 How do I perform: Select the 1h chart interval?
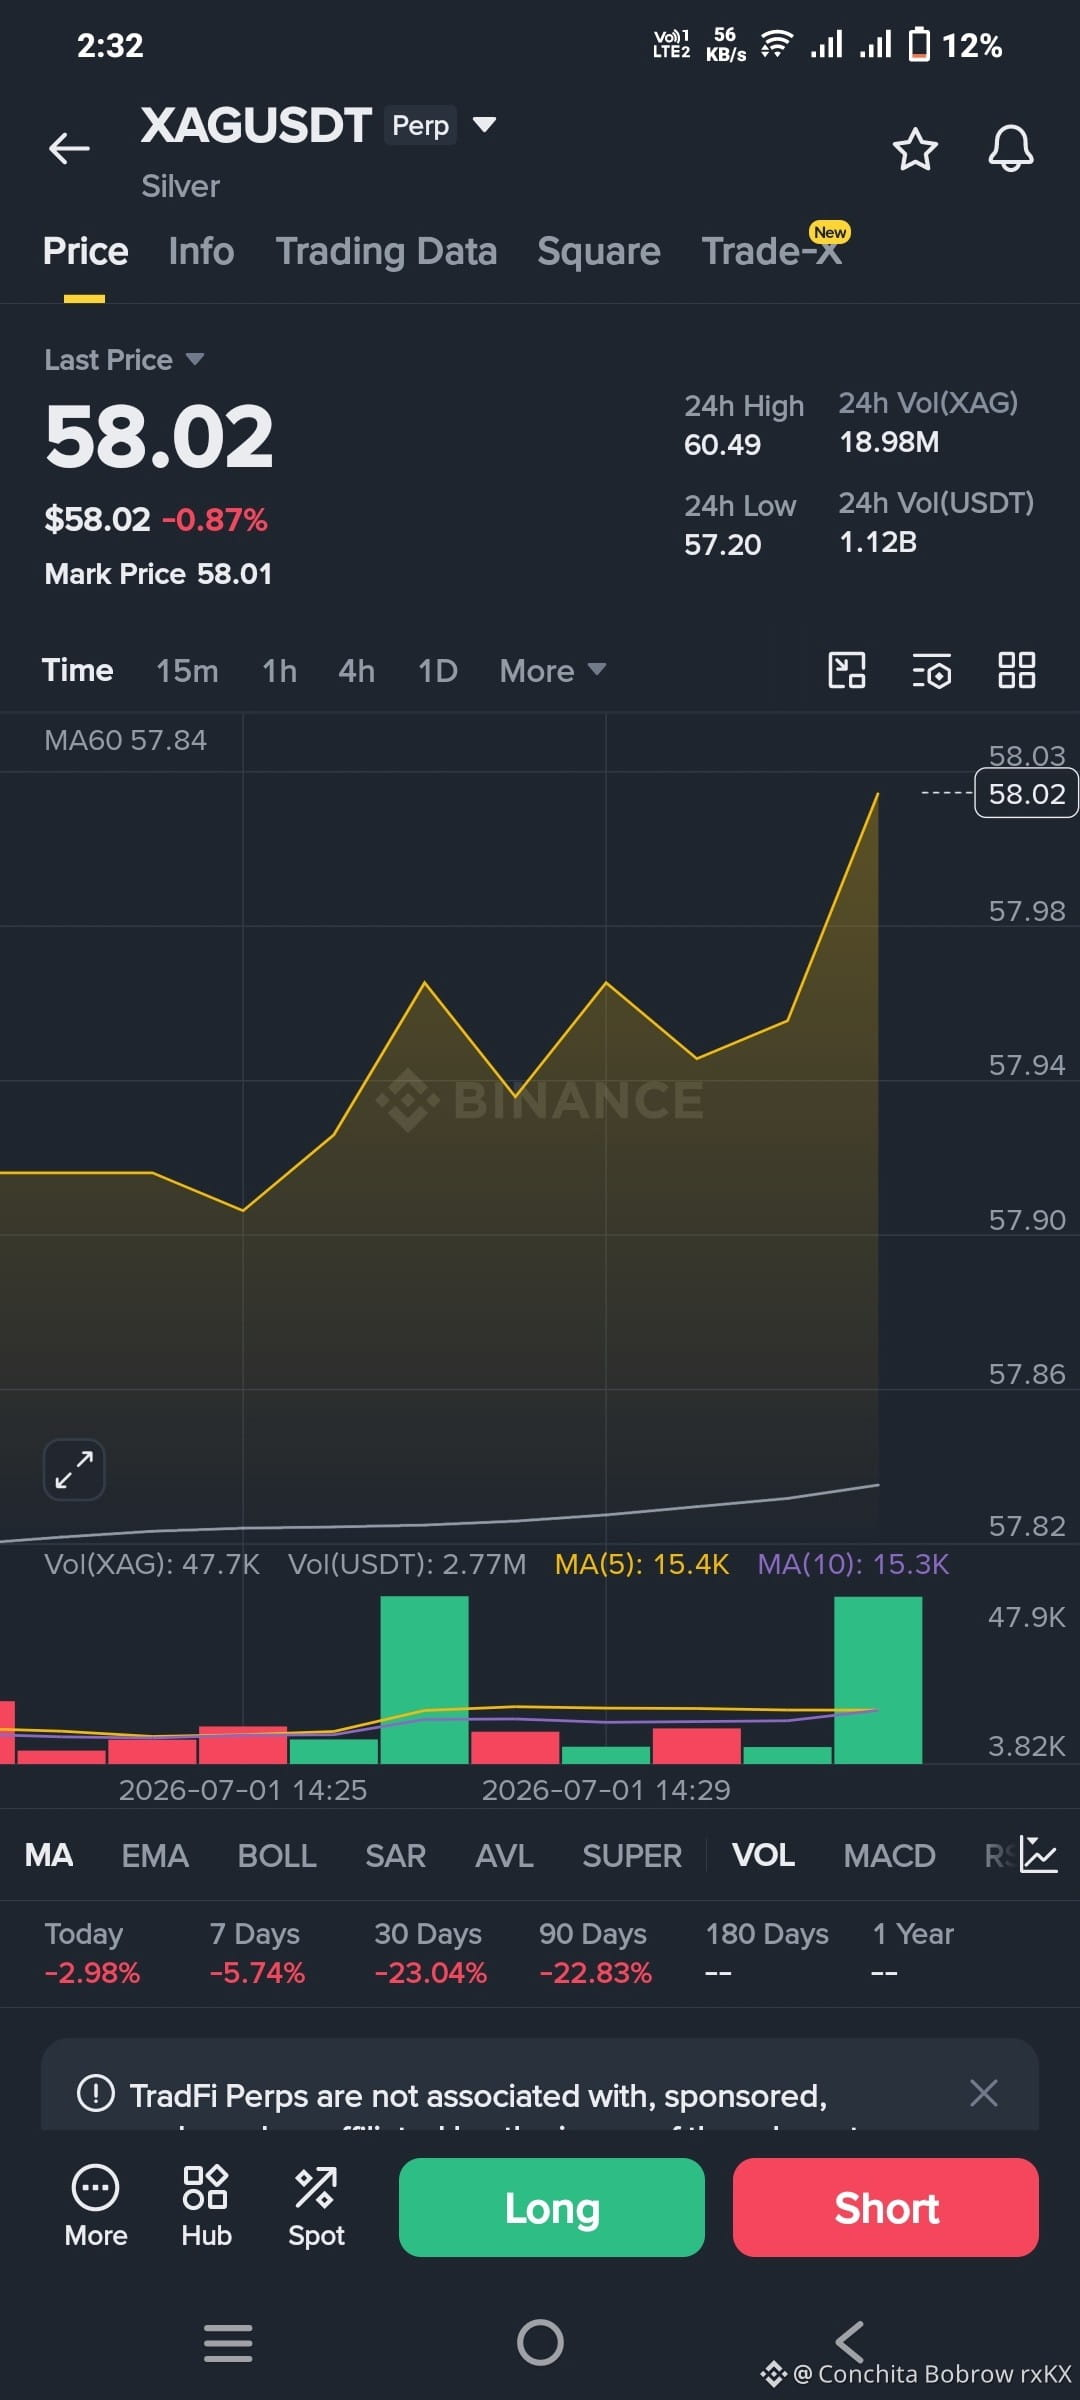(279, 670)
